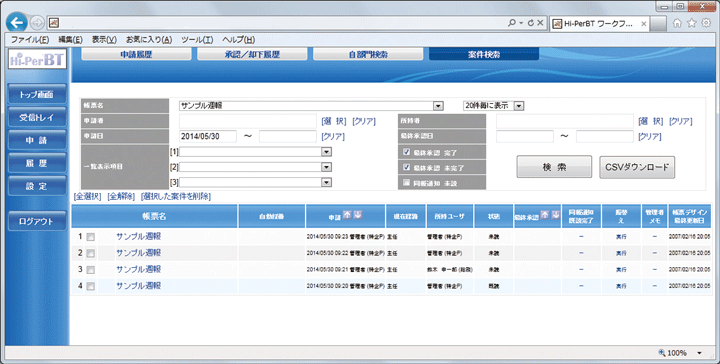Open display item dropdown [3]
Viewport: 720px width, 364px height.
(326, 182)
